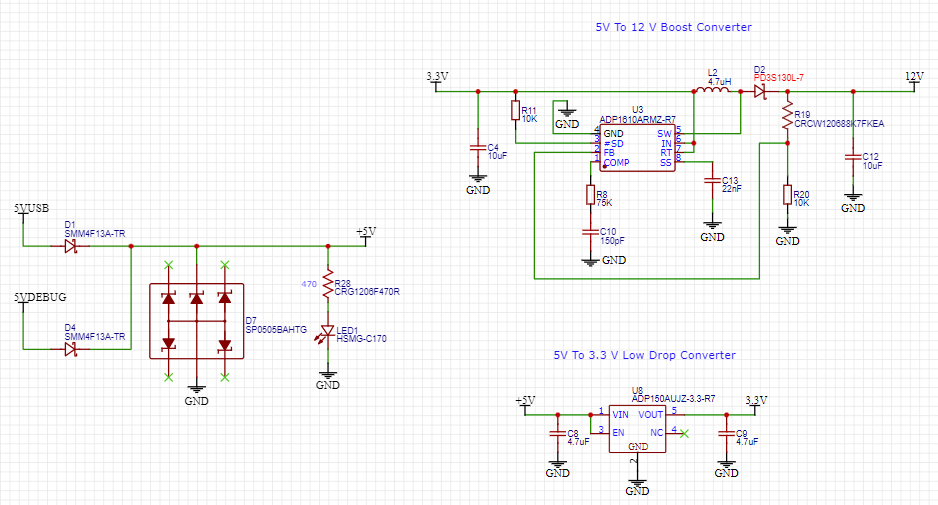Click the +5V net flag above R28
938x505 pixels.
click(x=366, y=235)
